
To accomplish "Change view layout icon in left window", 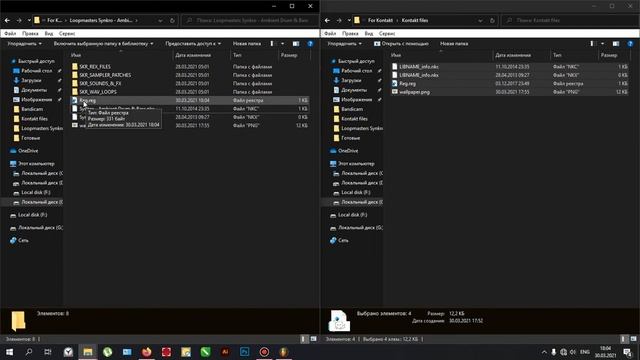I will click(272, 44).
